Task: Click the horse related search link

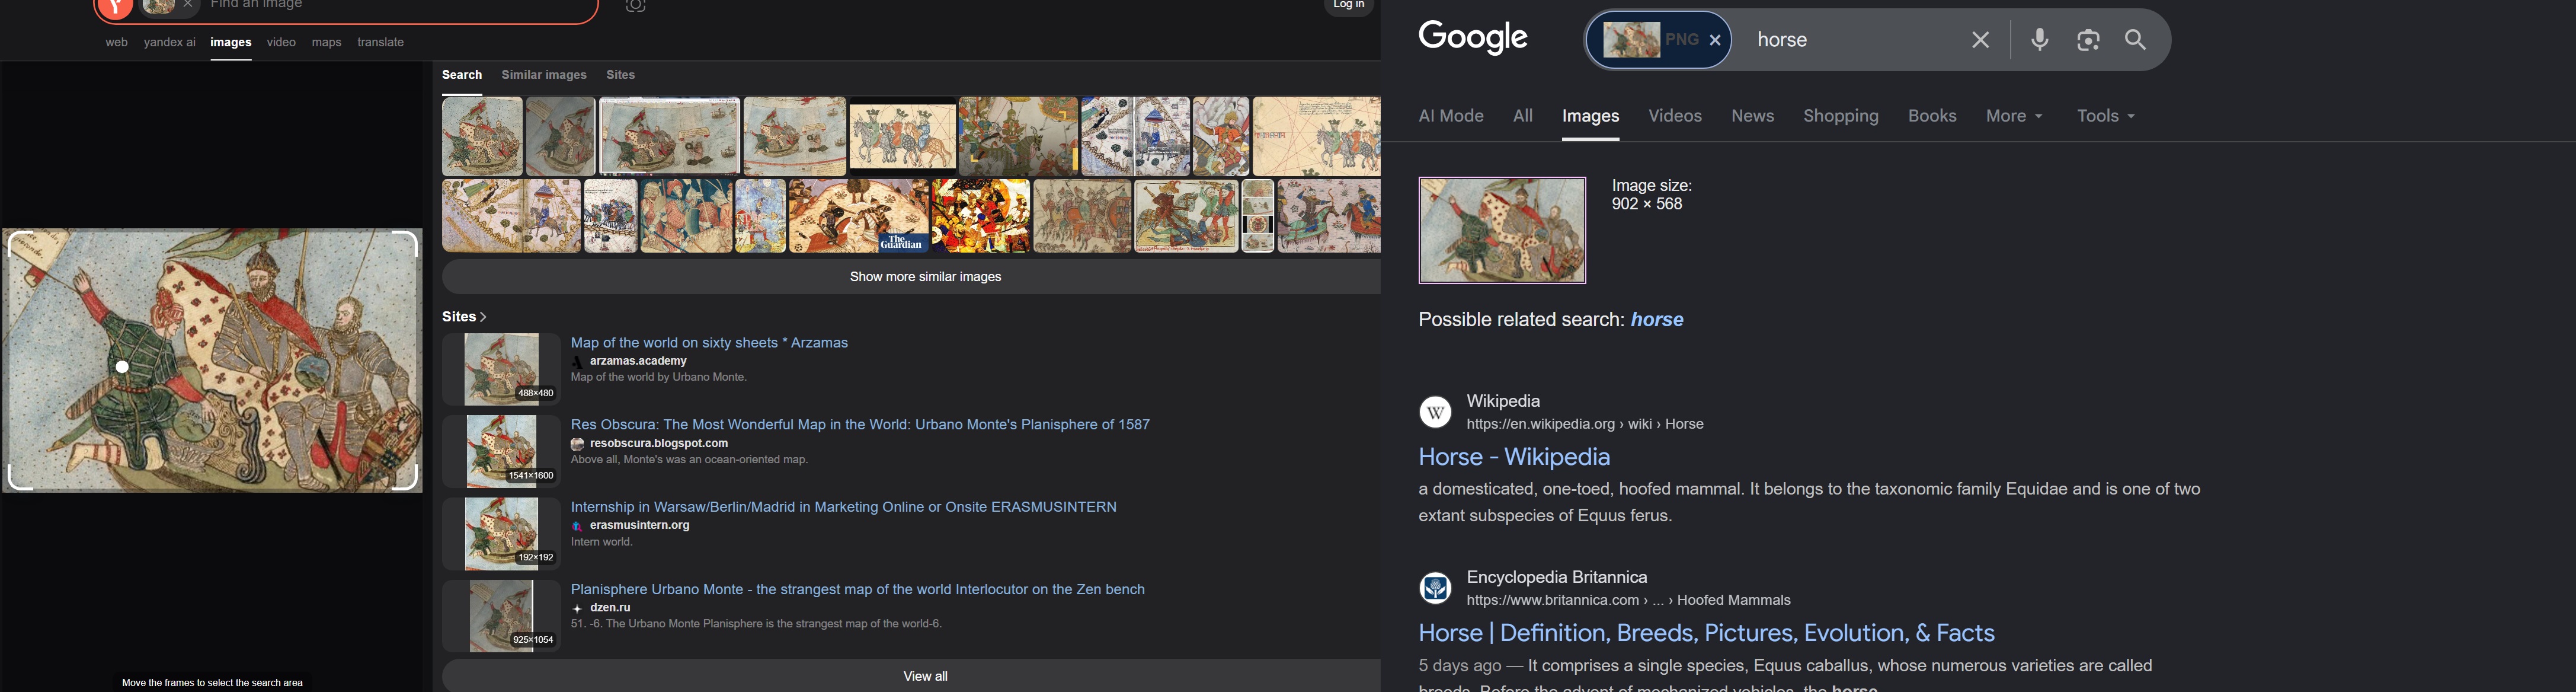Action: [x=1656, y=320]
